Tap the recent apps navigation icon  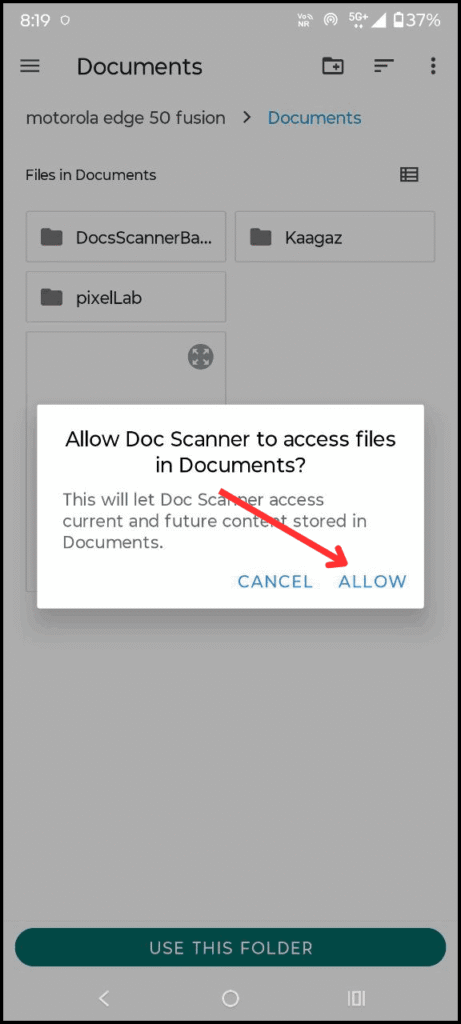coord(357,998)
